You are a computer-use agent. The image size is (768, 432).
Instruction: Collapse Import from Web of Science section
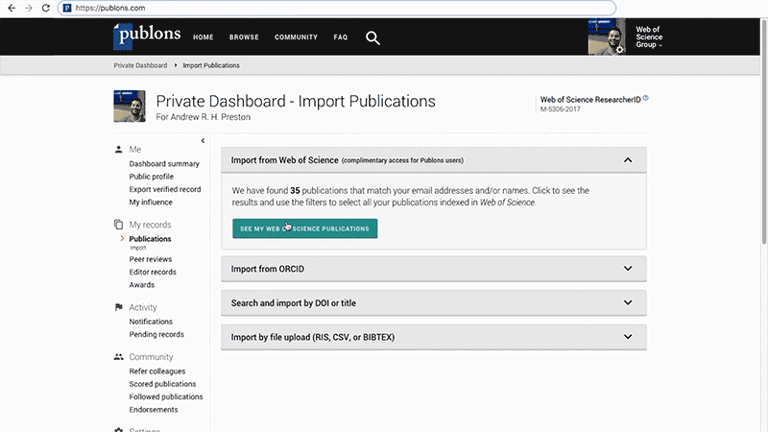[628, 160]
